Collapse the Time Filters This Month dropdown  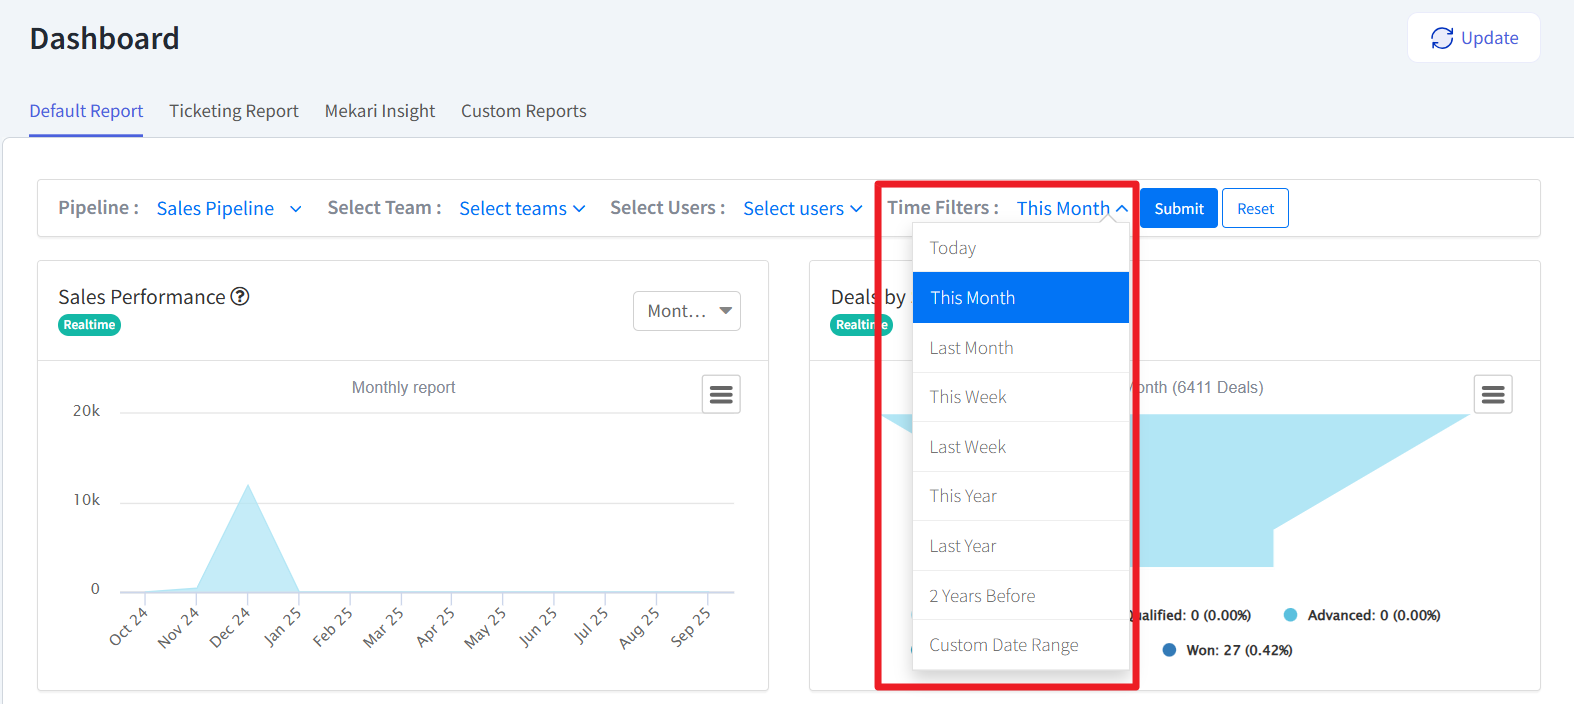pos(1072,208)
